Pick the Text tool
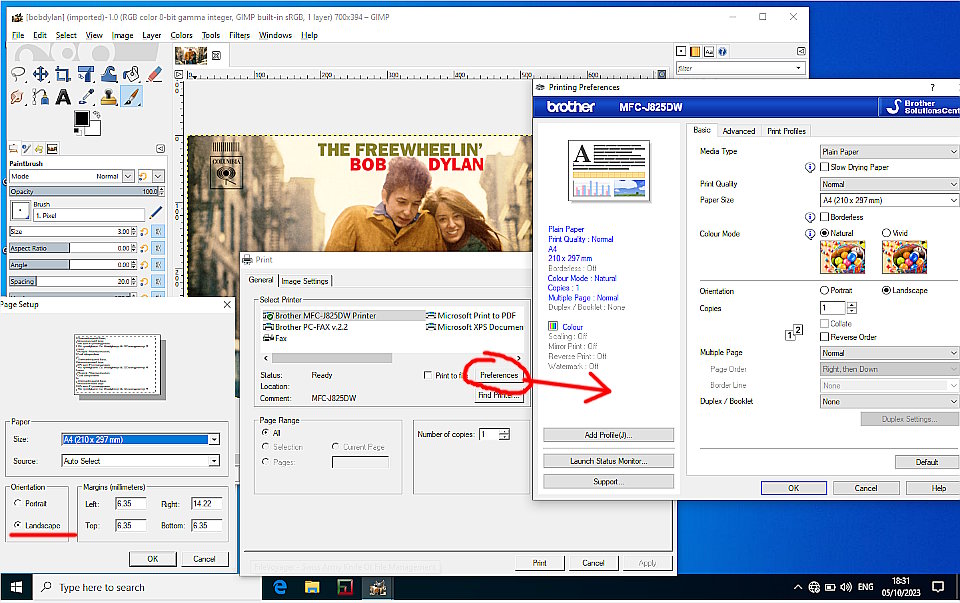Image resolution: width=960 pixels, height=603 pixels. (x=63, y=97)
